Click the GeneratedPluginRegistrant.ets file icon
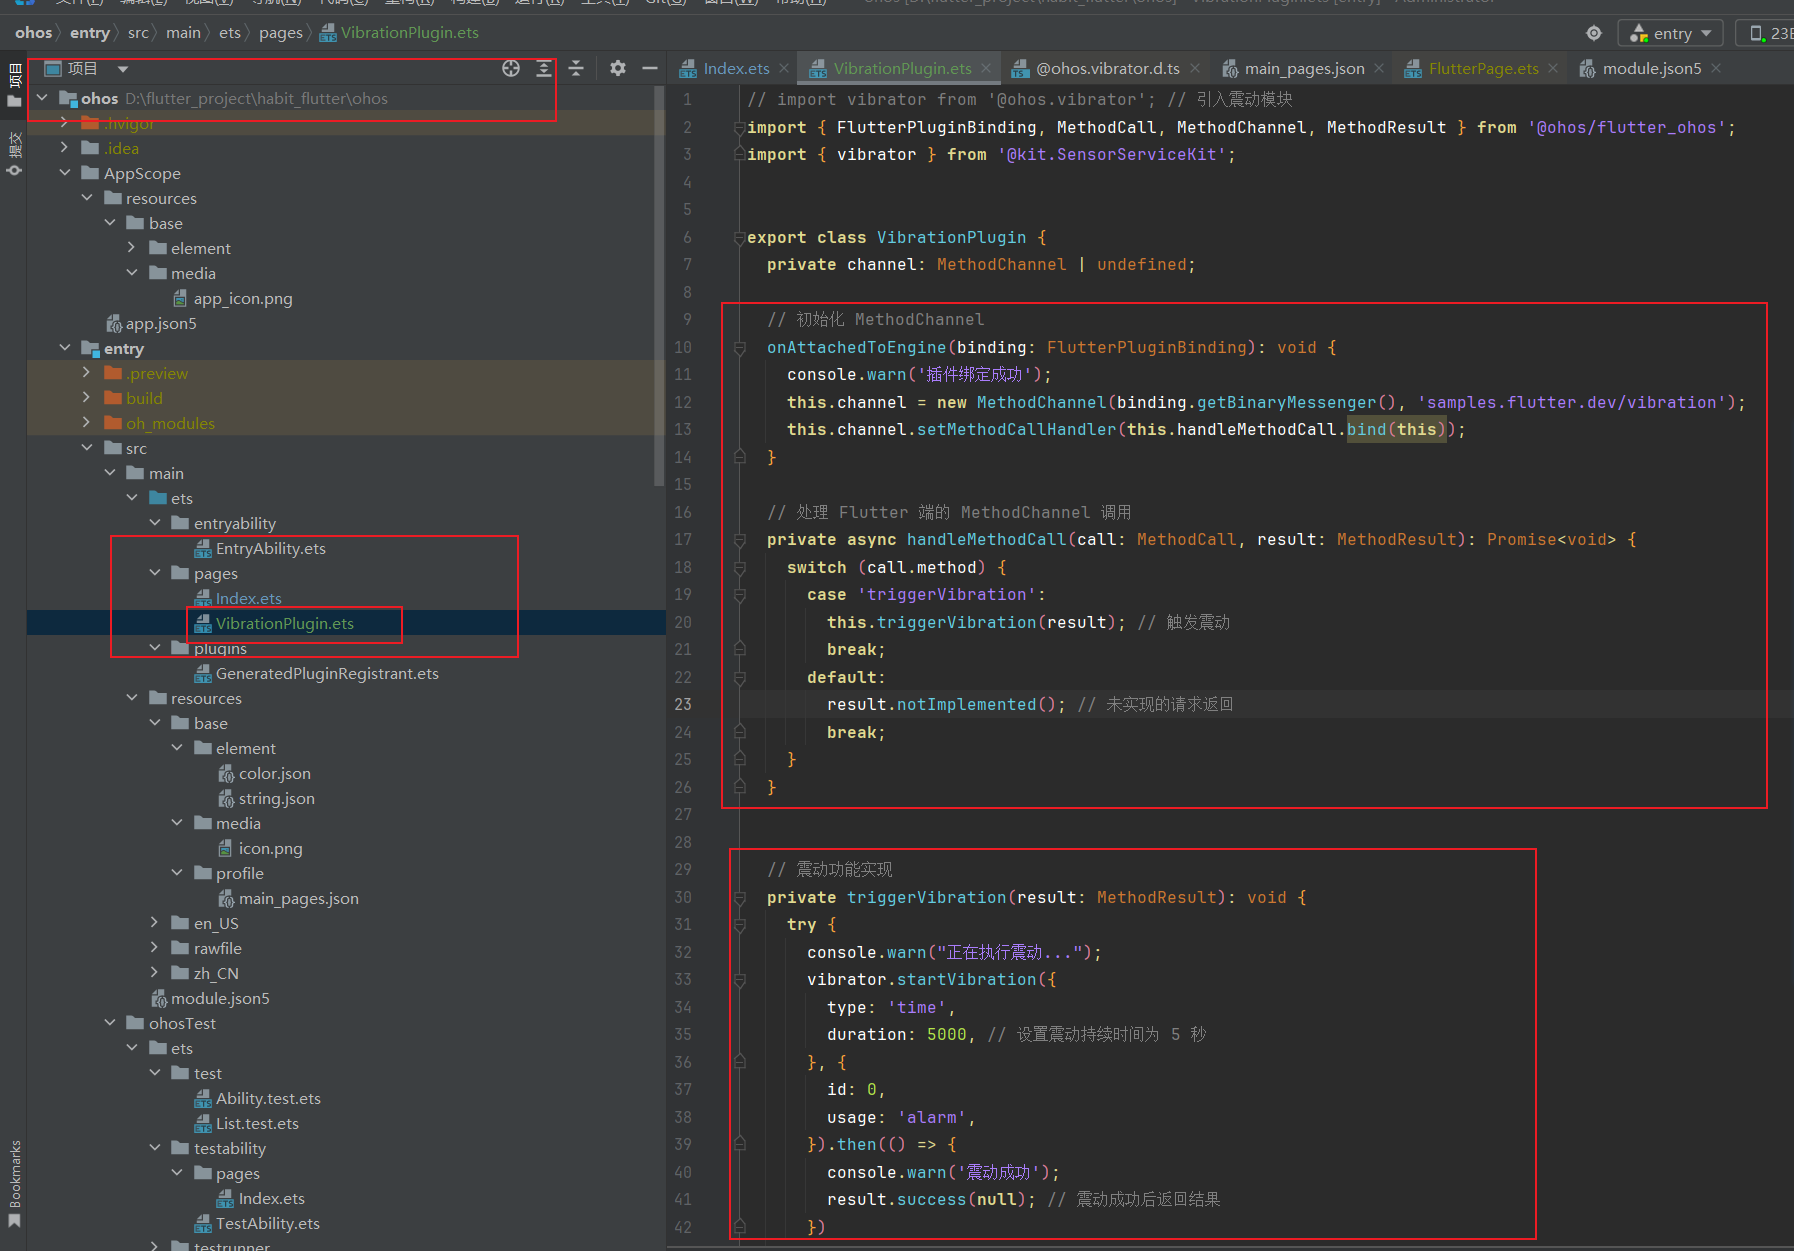The image size is (1794, 1251). tap(203, 673)
